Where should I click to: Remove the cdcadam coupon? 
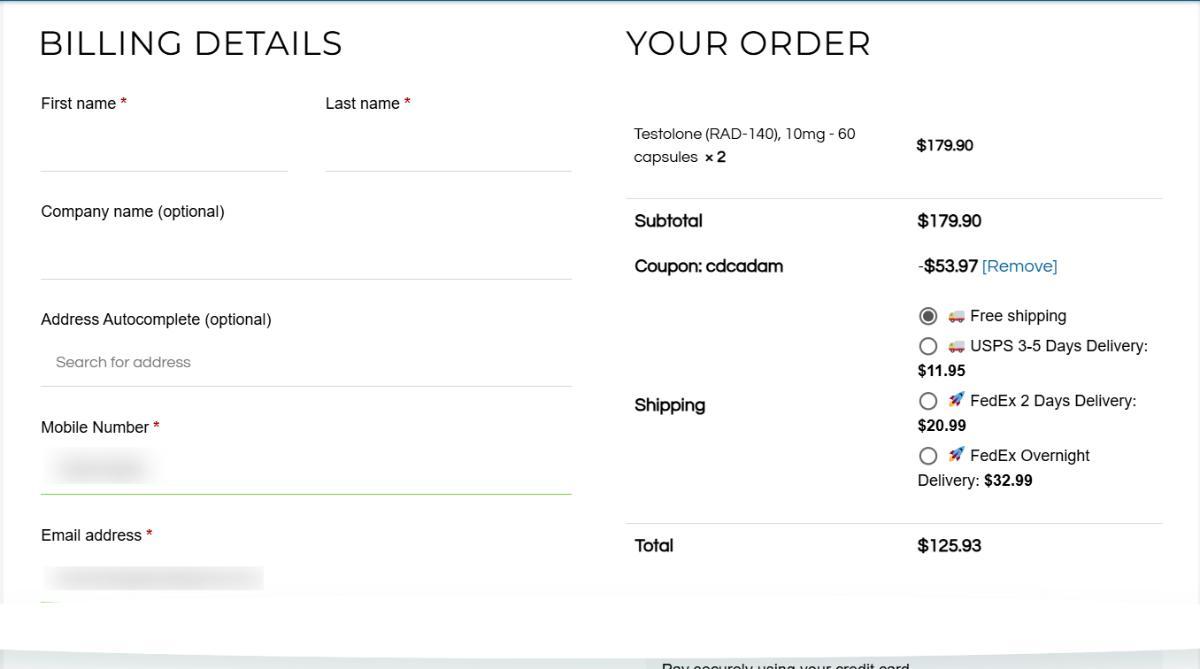1019,266
